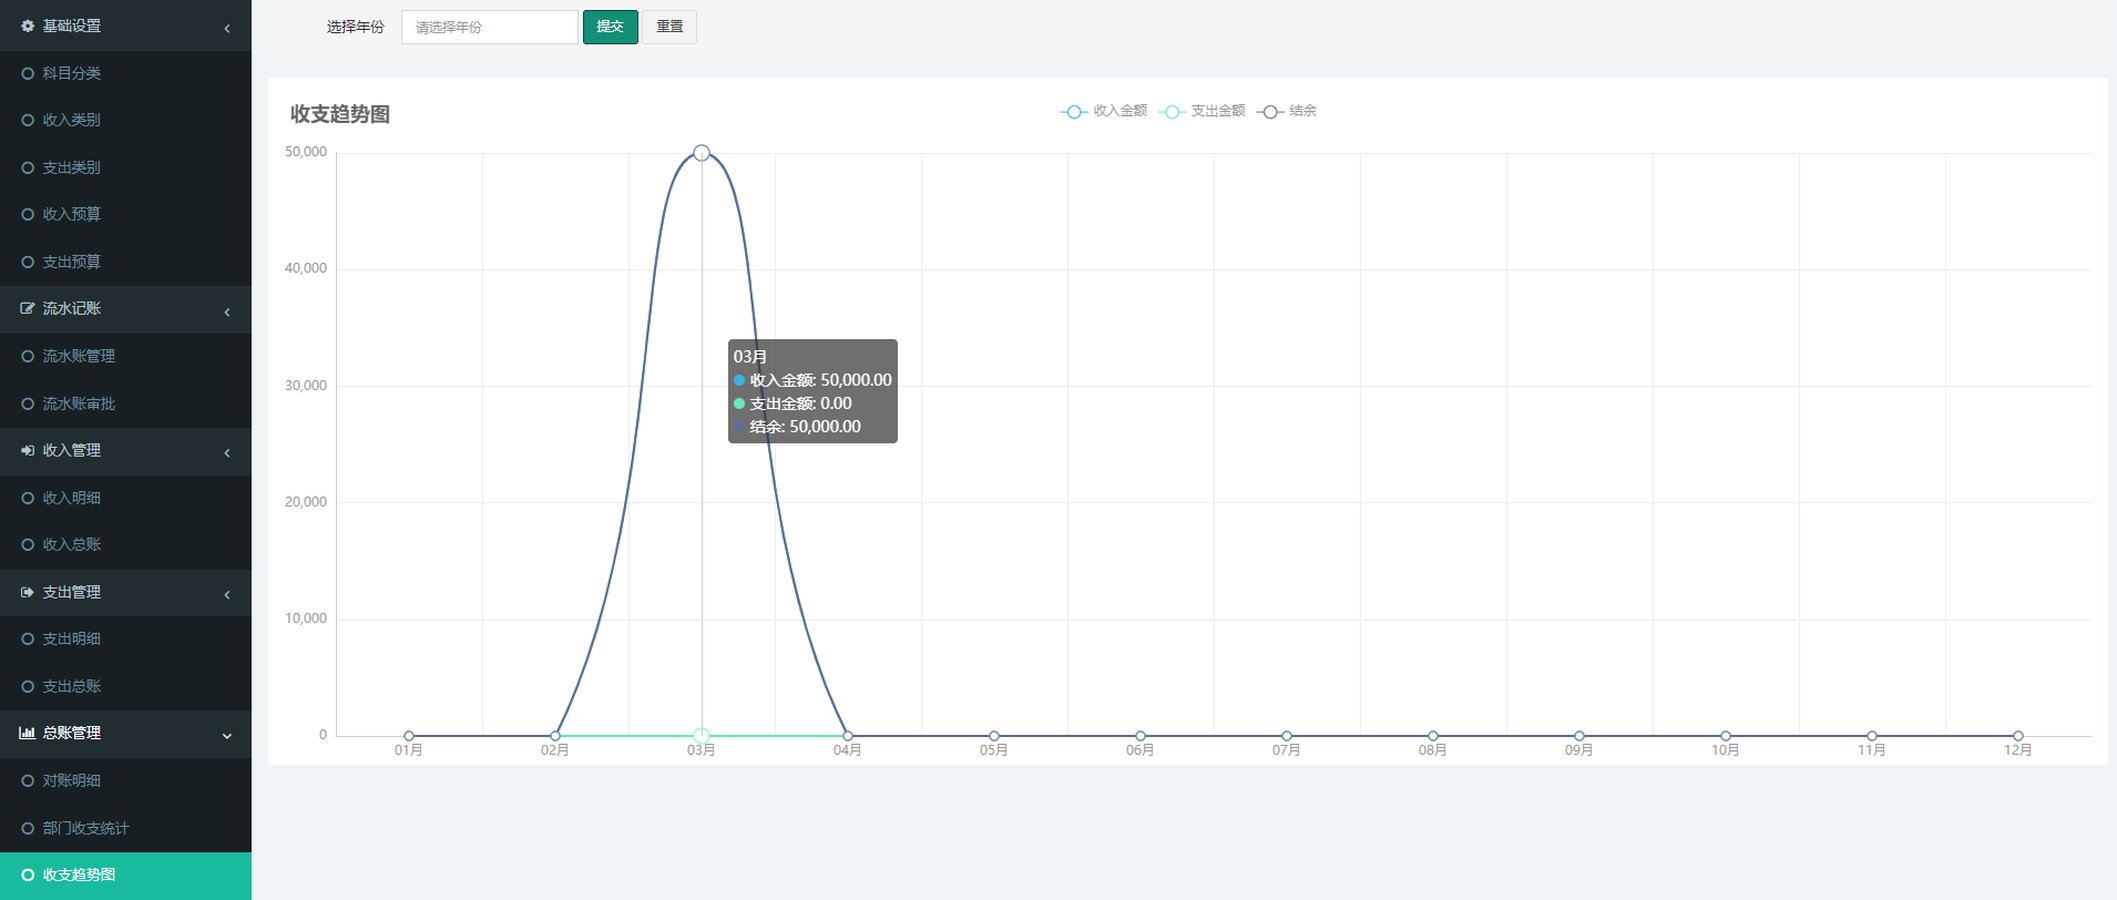
Task: Click the 收入总账 menu text
Action: click(71, 545)
